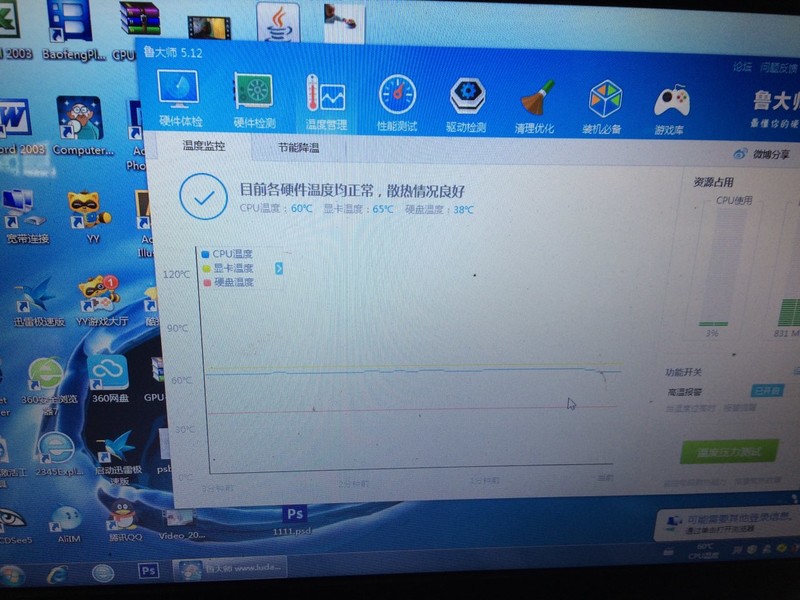Click the 显卡温度 65℃ reading

(358, 209)
